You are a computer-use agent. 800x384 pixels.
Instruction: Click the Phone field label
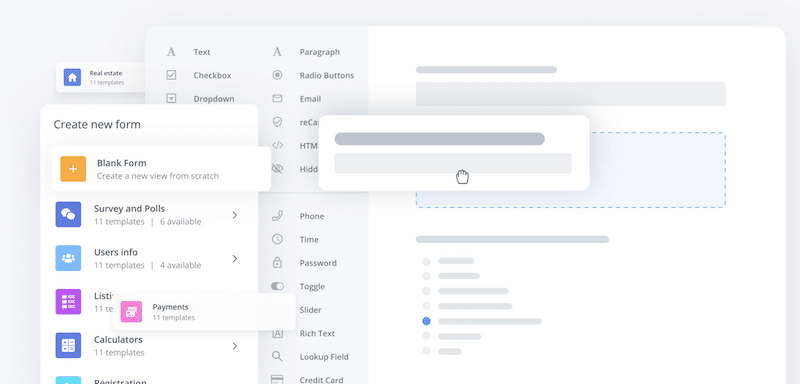coord(312,216)
